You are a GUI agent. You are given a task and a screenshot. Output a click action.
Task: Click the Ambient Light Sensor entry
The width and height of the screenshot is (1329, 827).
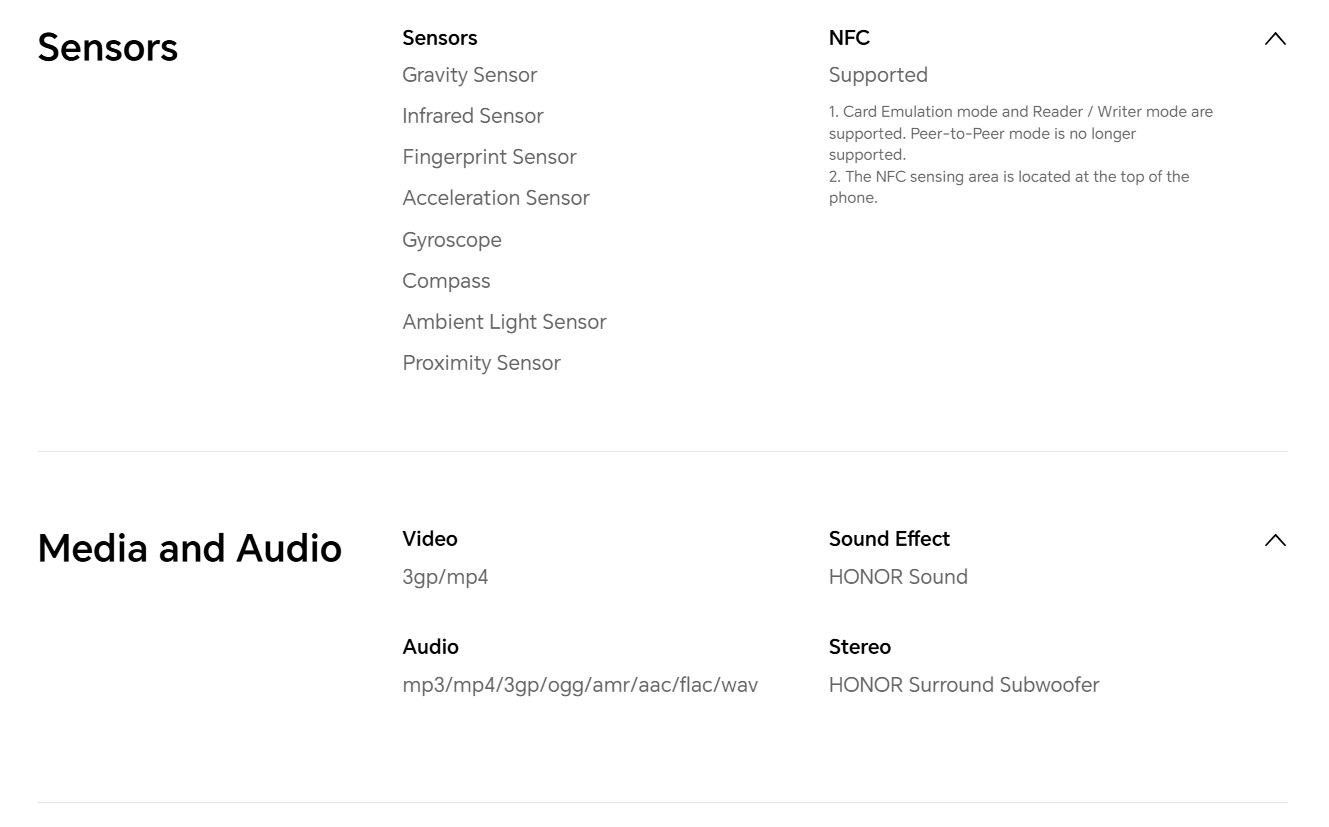coord(504,322)
